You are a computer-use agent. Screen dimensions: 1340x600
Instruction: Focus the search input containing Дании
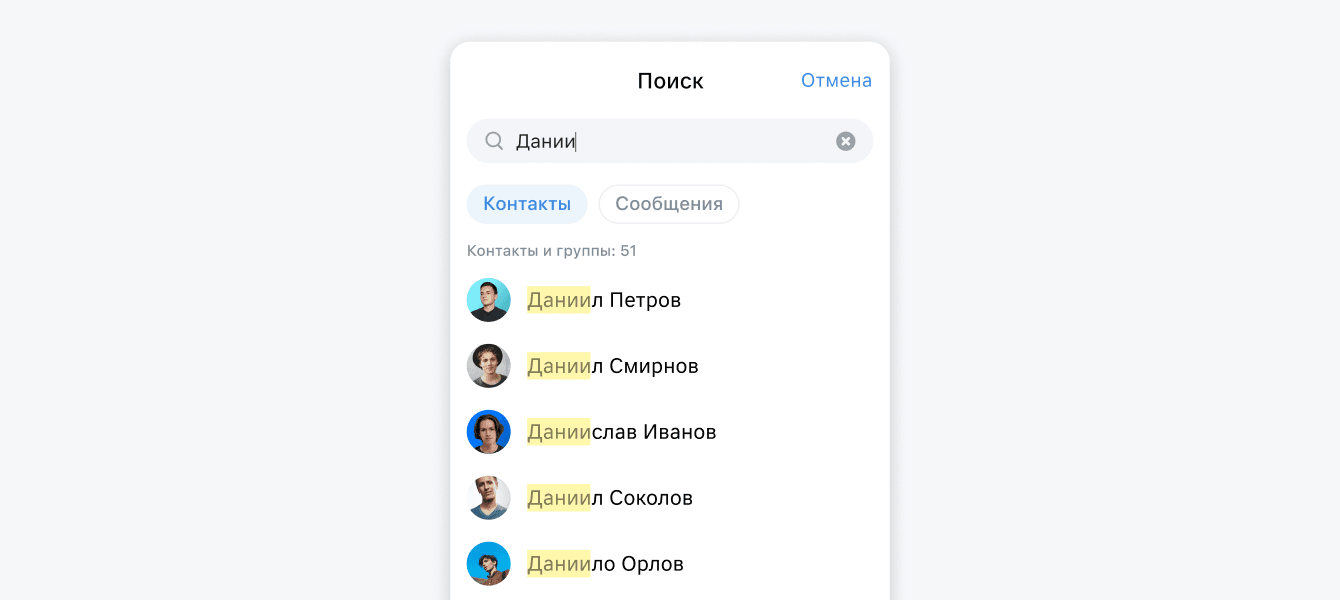click(670, 141)
